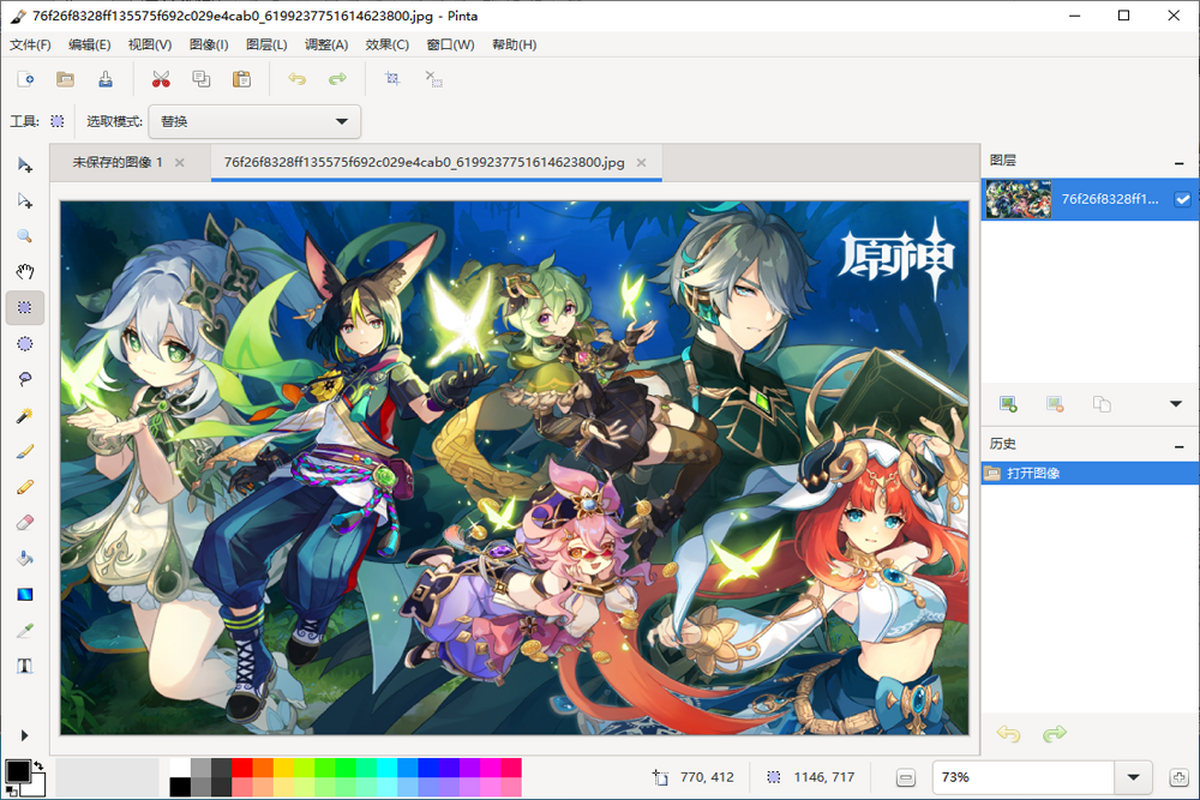Swap primary and secondary colors
Image resolution: width=1200 pixels, height=800 pixels.
coord(38,765)
